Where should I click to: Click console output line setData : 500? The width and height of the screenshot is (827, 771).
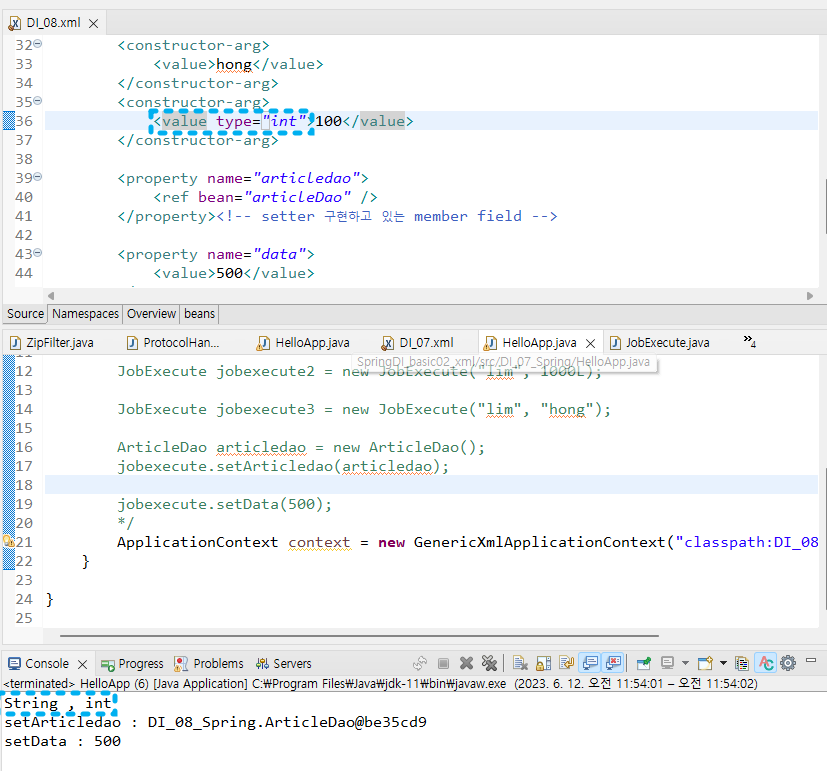[62, 741]
